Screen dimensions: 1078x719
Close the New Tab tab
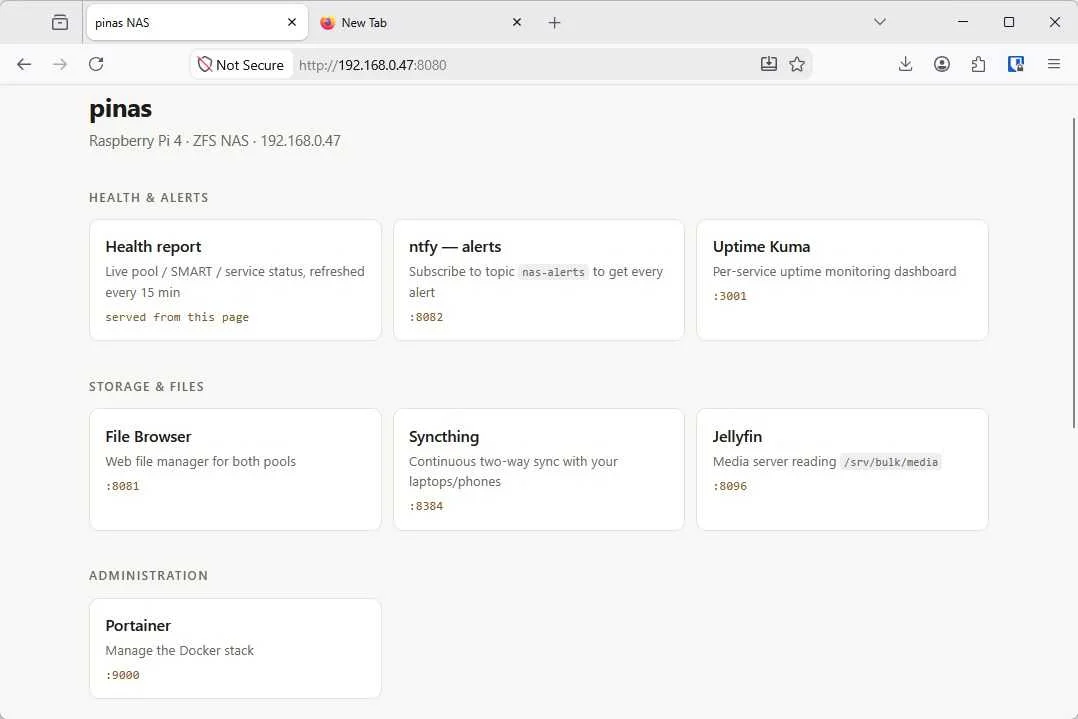[x=517, y=23]
